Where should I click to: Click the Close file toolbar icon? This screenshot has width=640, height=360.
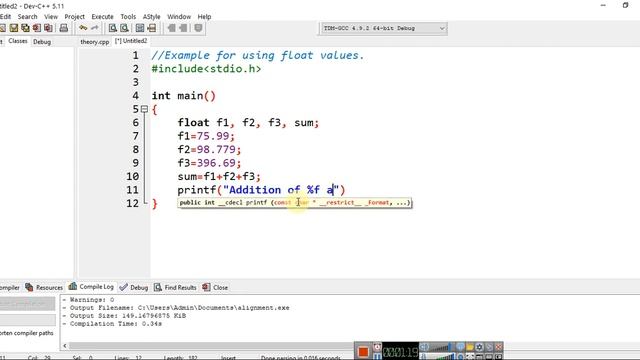pyautogui.click(x=37, y=28)
